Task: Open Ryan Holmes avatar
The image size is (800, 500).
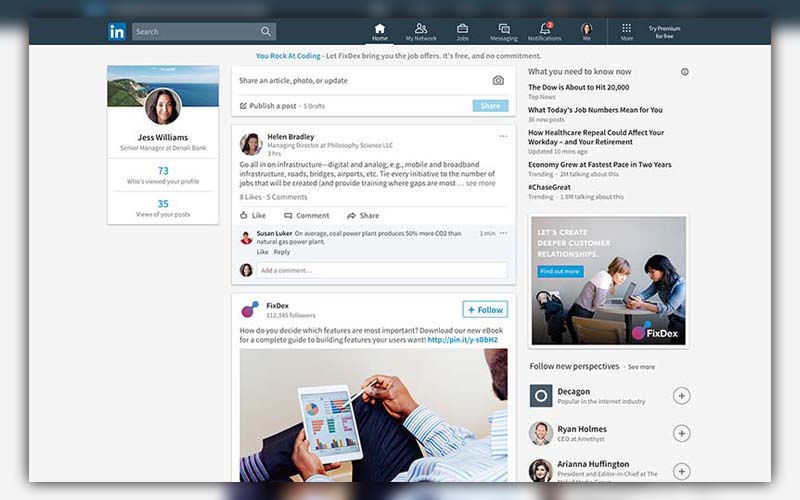Action: [541, 433]
